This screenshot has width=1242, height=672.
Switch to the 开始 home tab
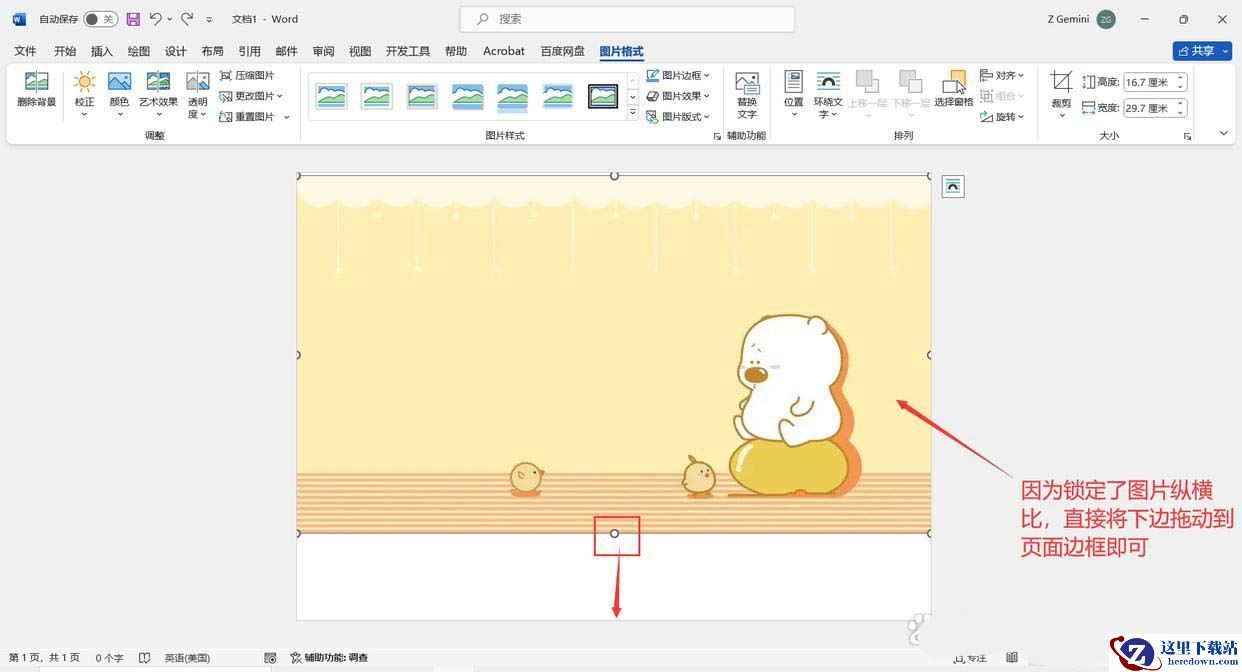(x=65, y=51)
